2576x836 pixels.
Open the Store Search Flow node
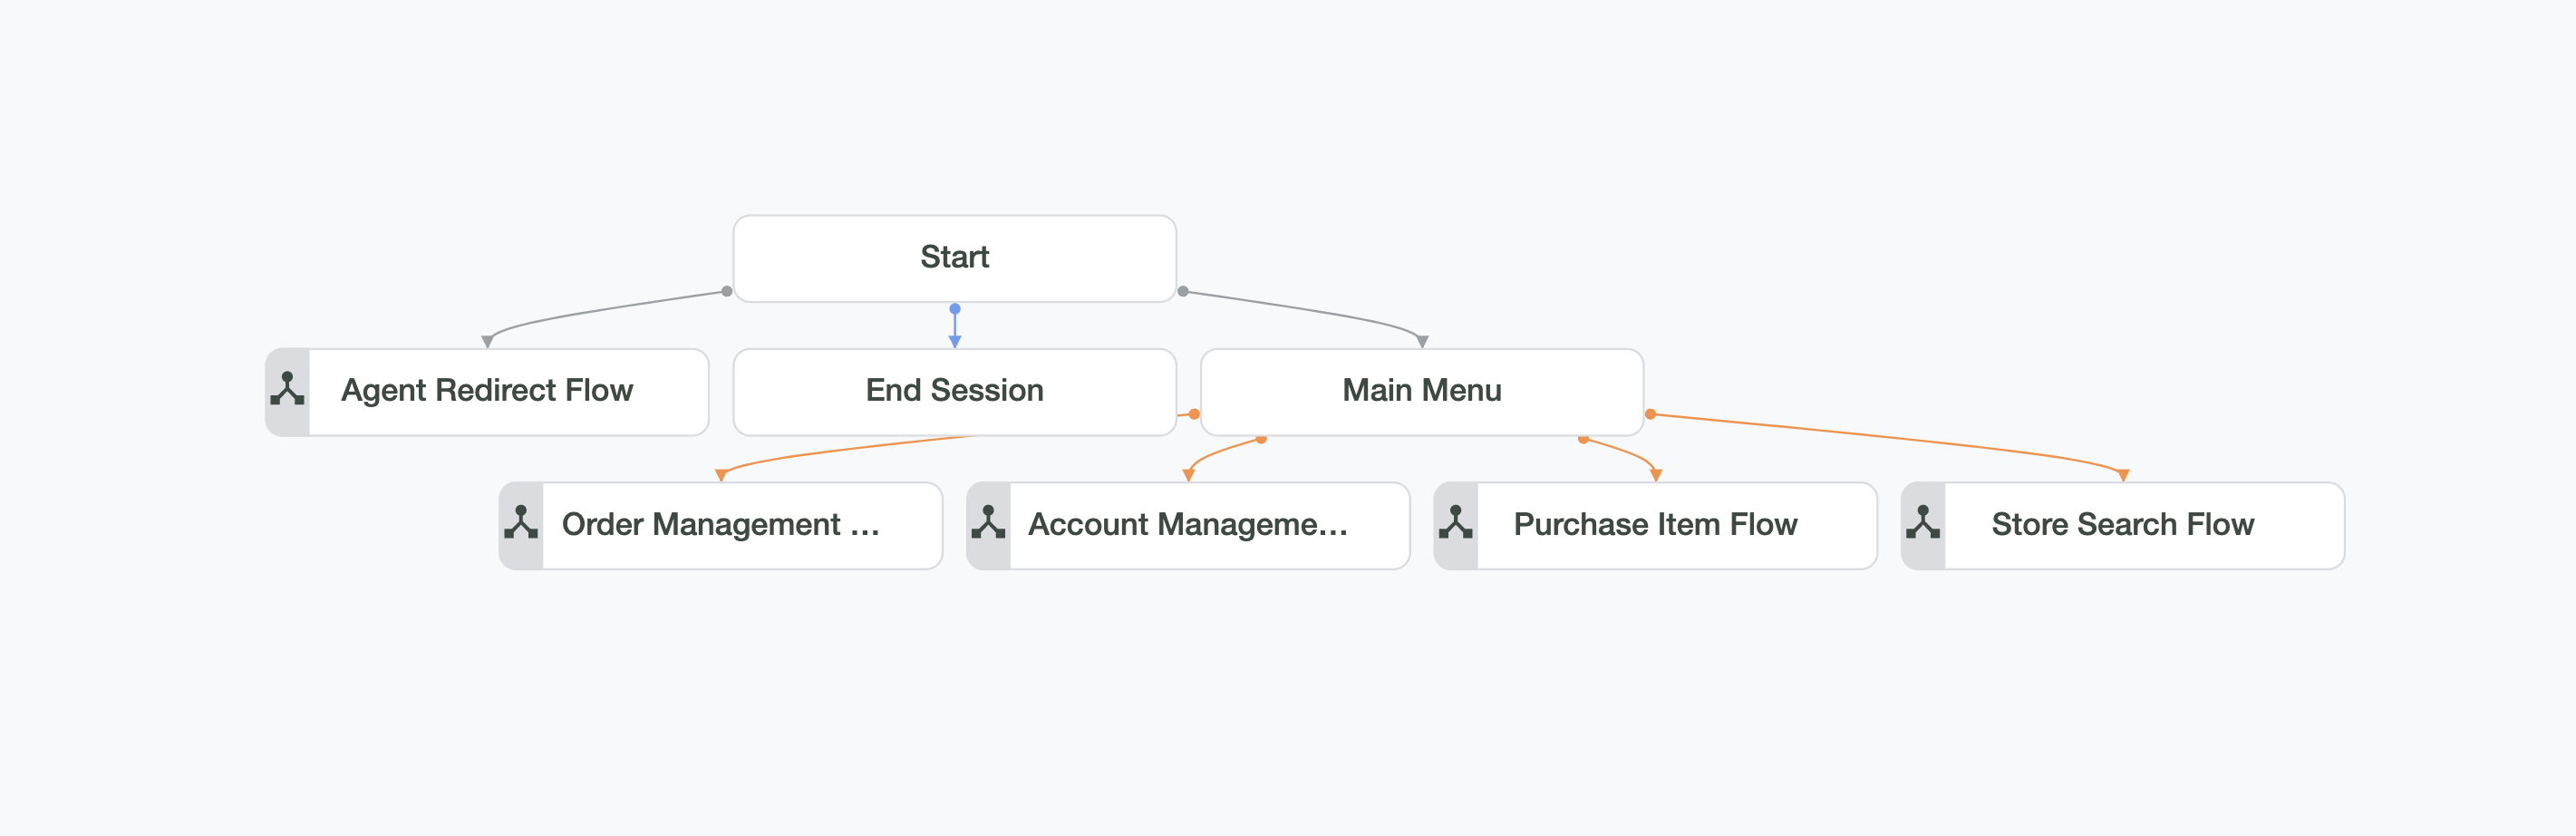(x=2122, y=525)
